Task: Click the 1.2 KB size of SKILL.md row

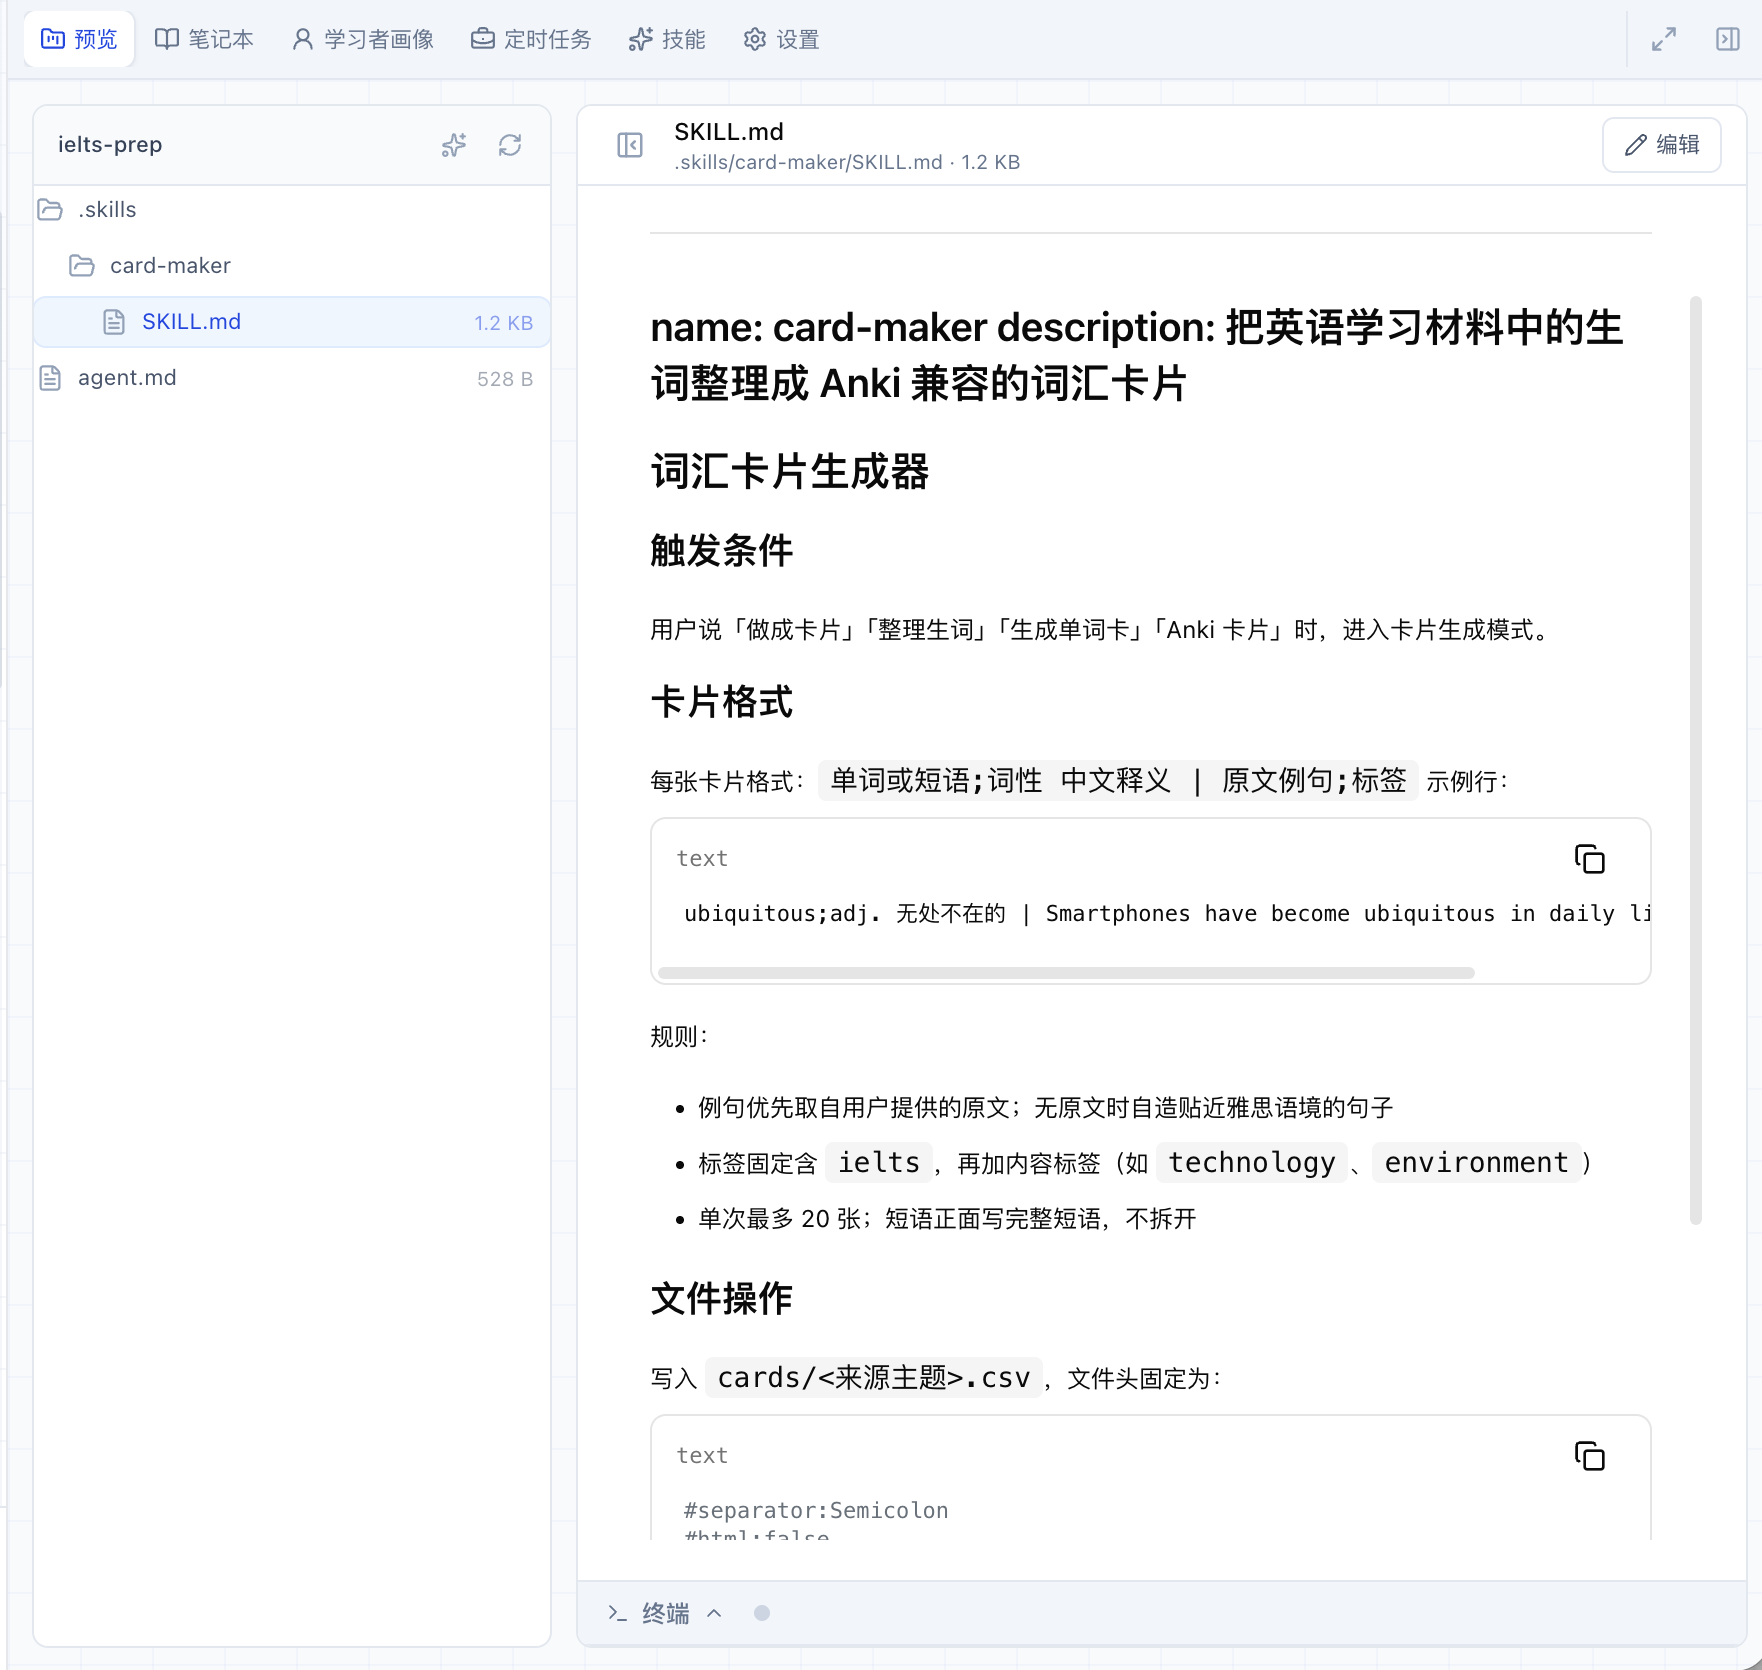Action: [504, 323]
